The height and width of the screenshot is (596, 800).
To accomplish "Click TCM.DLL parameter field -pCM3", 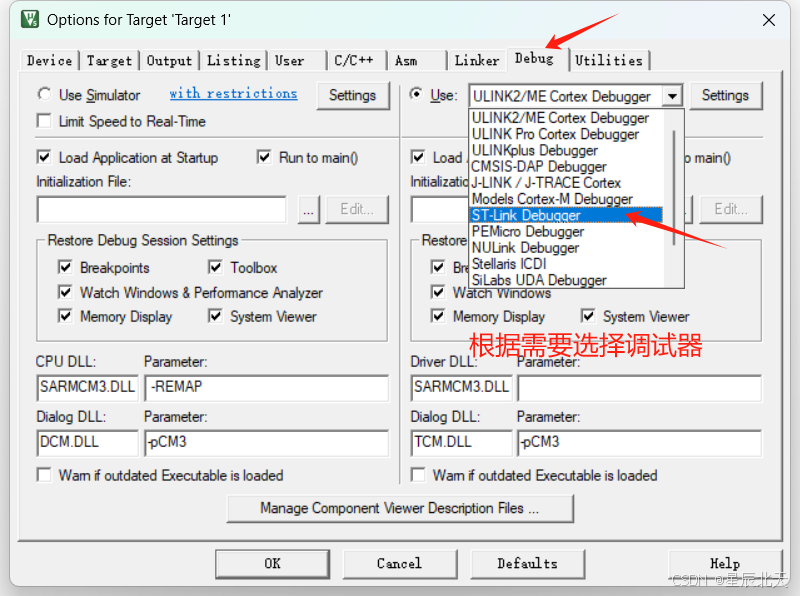I will coord(640,442).
